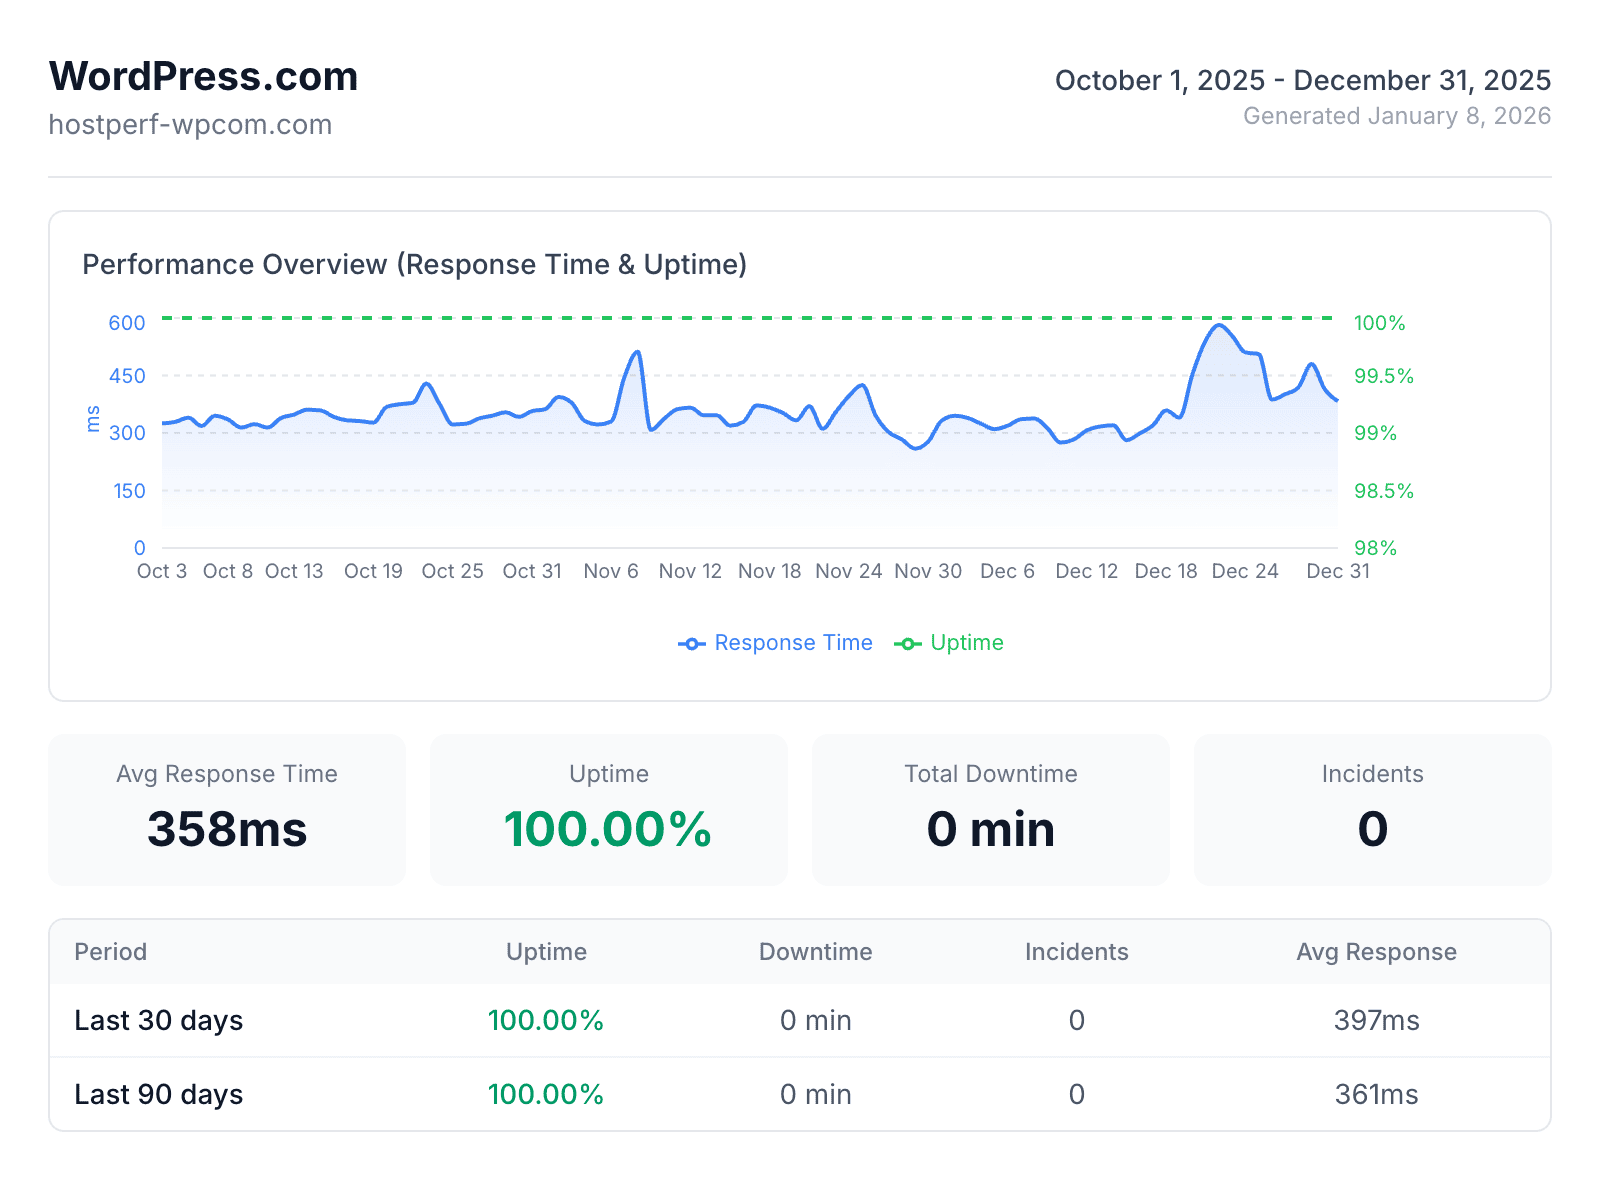
Task: Click the Uptime 100.00% summary card
Action: coord(608,810)
